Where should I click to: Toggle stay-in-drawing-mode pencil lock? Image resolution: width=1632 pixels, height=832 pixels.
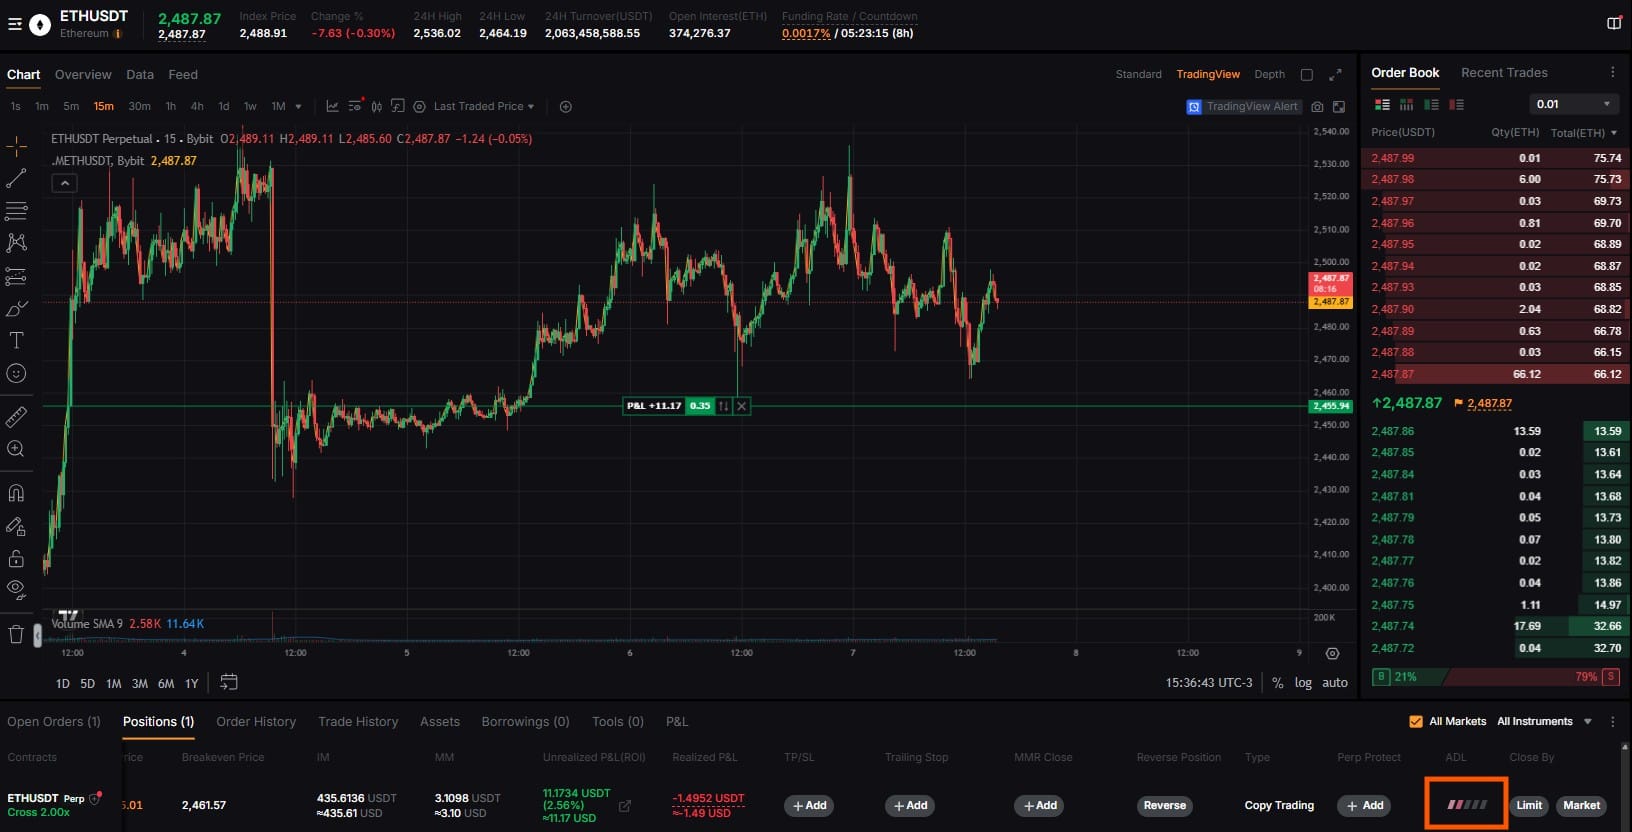pos(16,526)
